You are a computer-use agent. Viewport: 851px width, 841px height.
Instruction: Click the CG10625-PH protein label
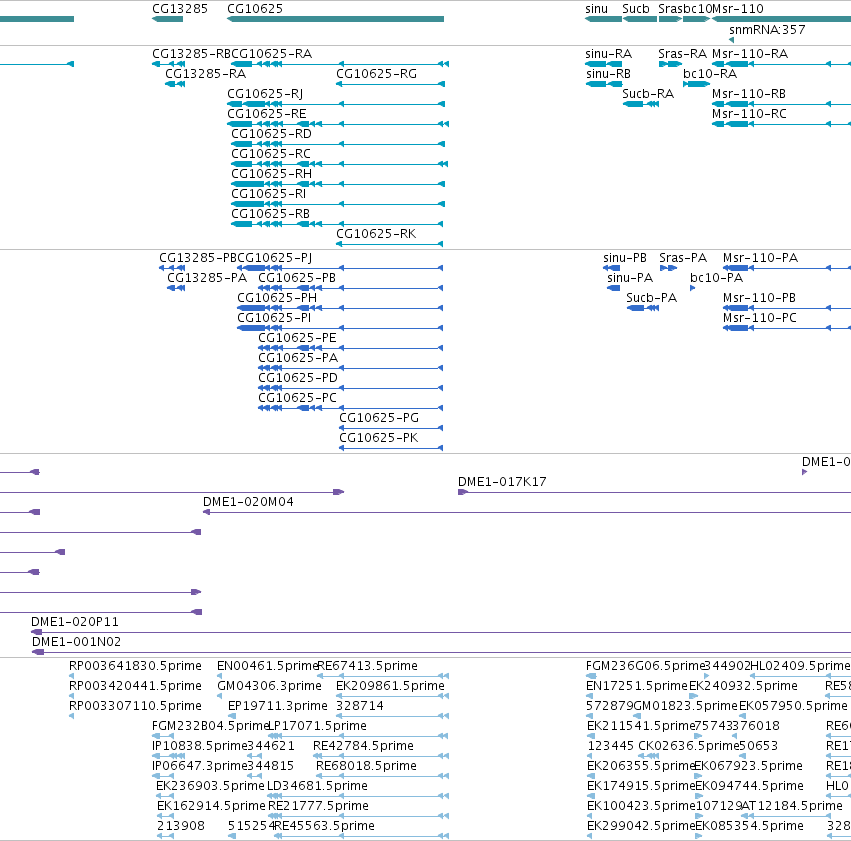click(277, 298)
